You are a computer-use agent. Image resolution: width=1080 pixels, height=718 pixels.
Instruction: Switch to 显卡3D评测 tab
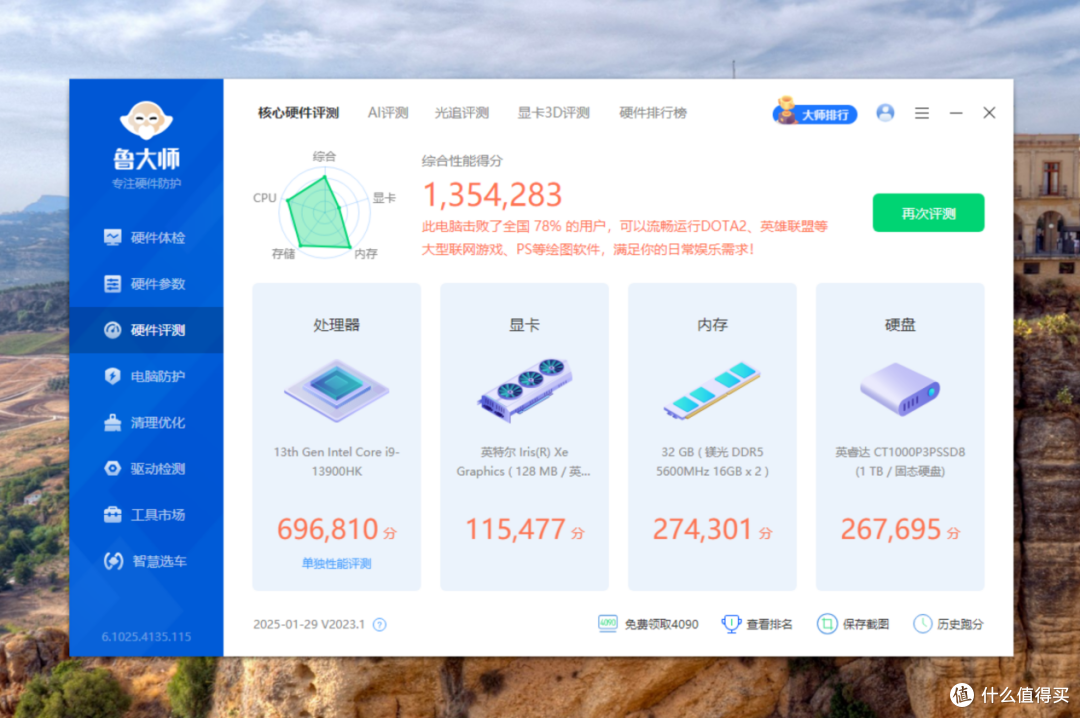click(554, 113)
